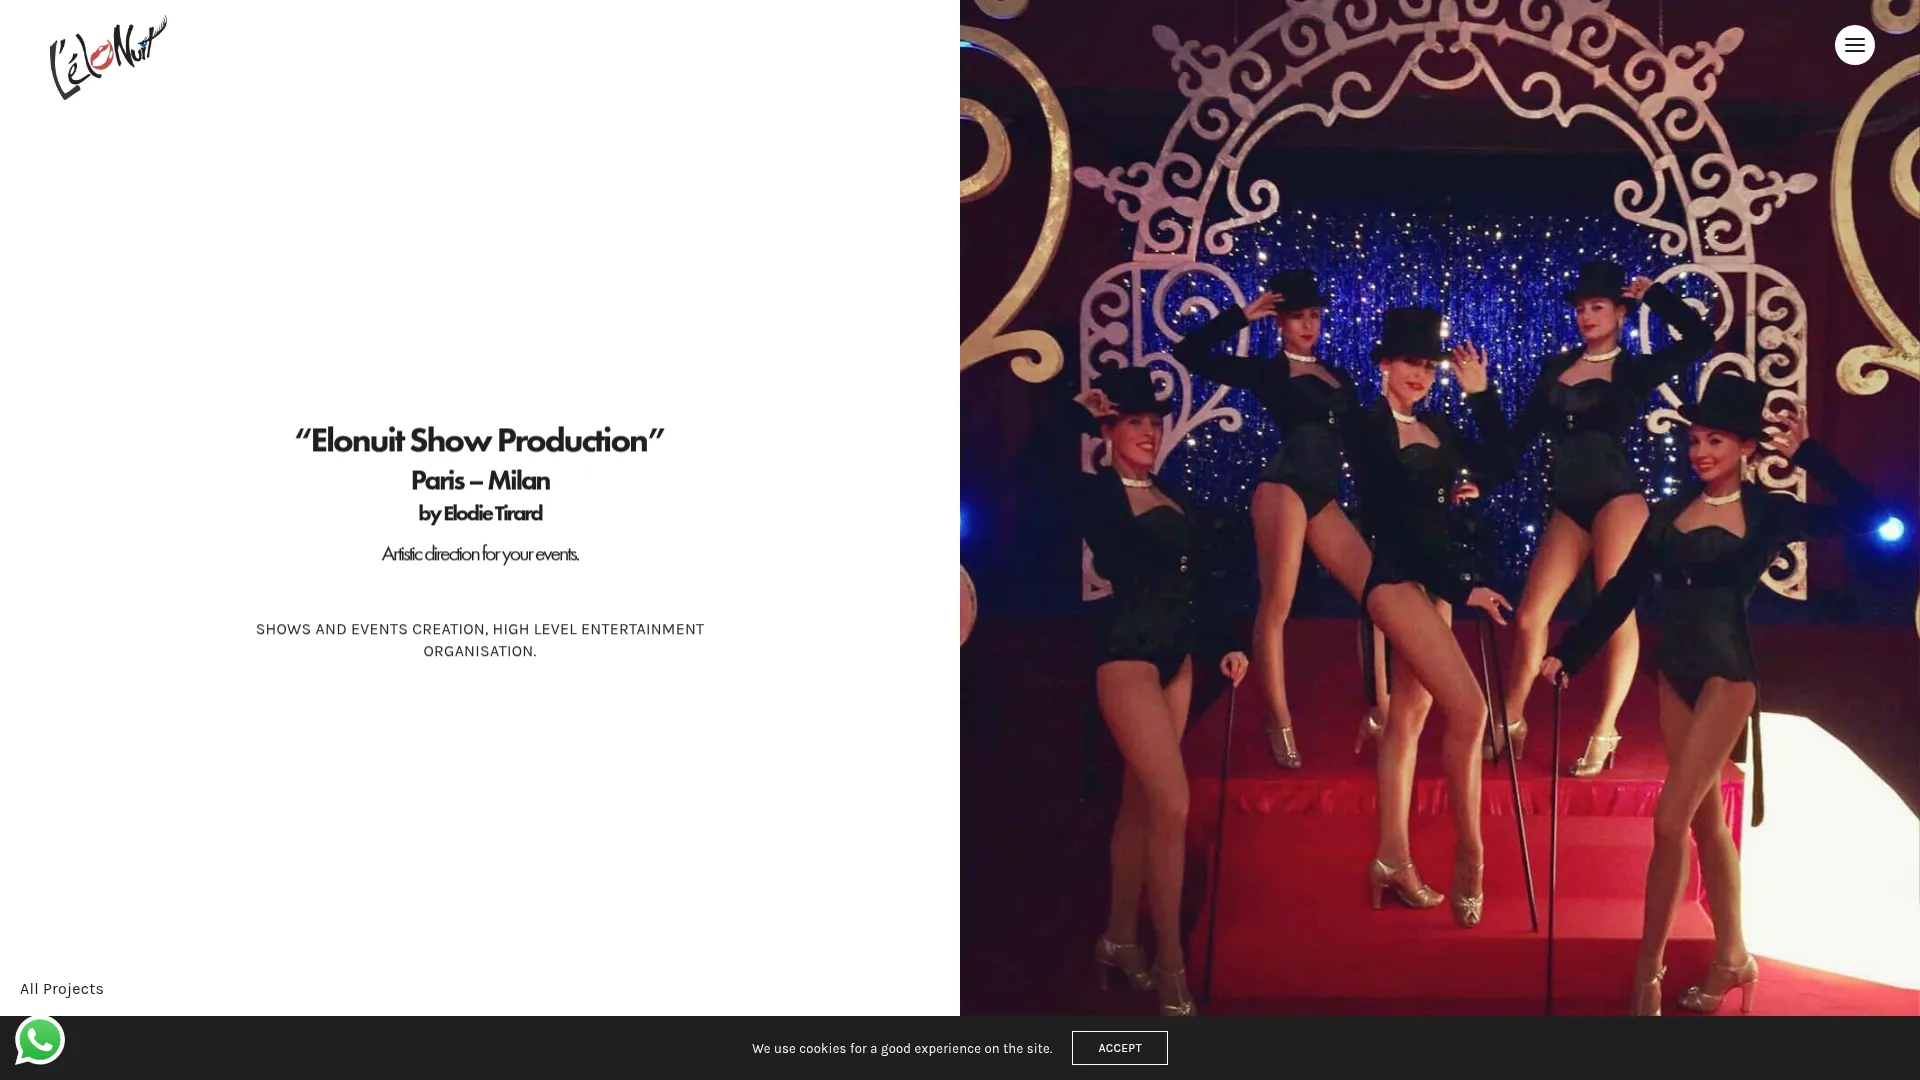The image size is (1920, 1080).
Task: Click the "Elonuit Show Production" heading
Action: [480, 440]
